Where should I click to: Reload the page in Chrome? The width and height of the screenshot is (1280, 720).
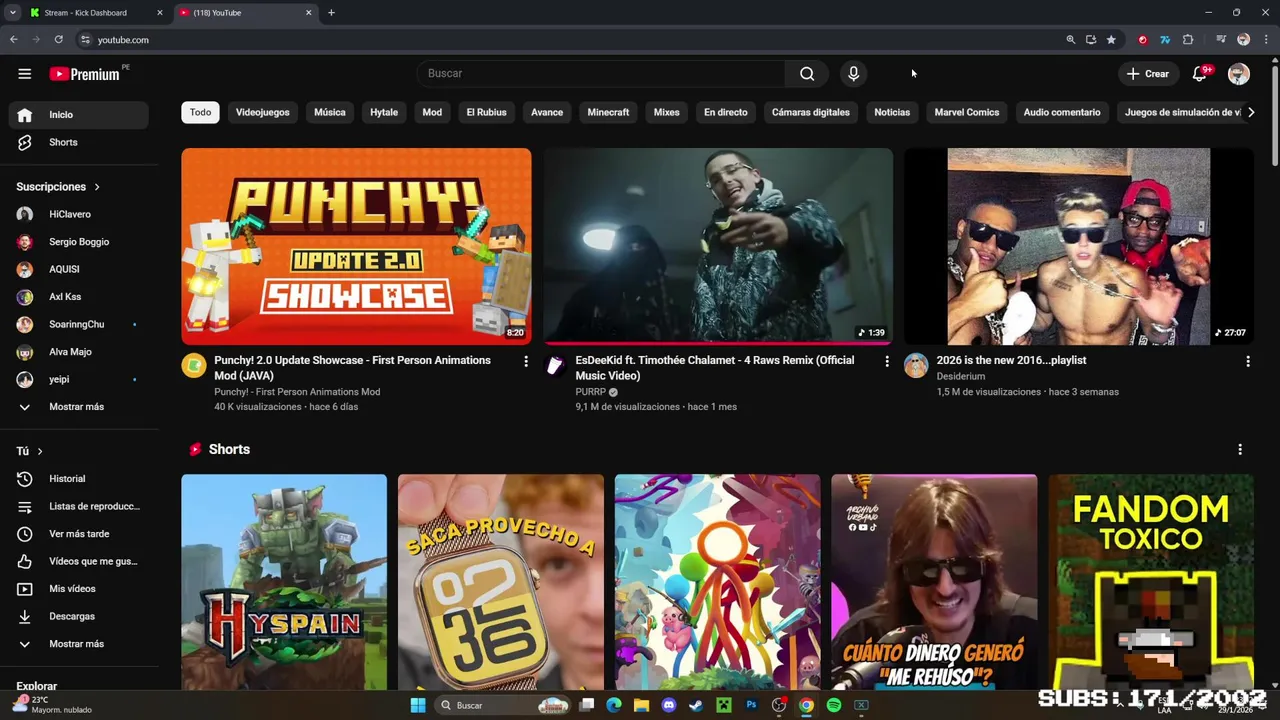(x=59, y=40)
